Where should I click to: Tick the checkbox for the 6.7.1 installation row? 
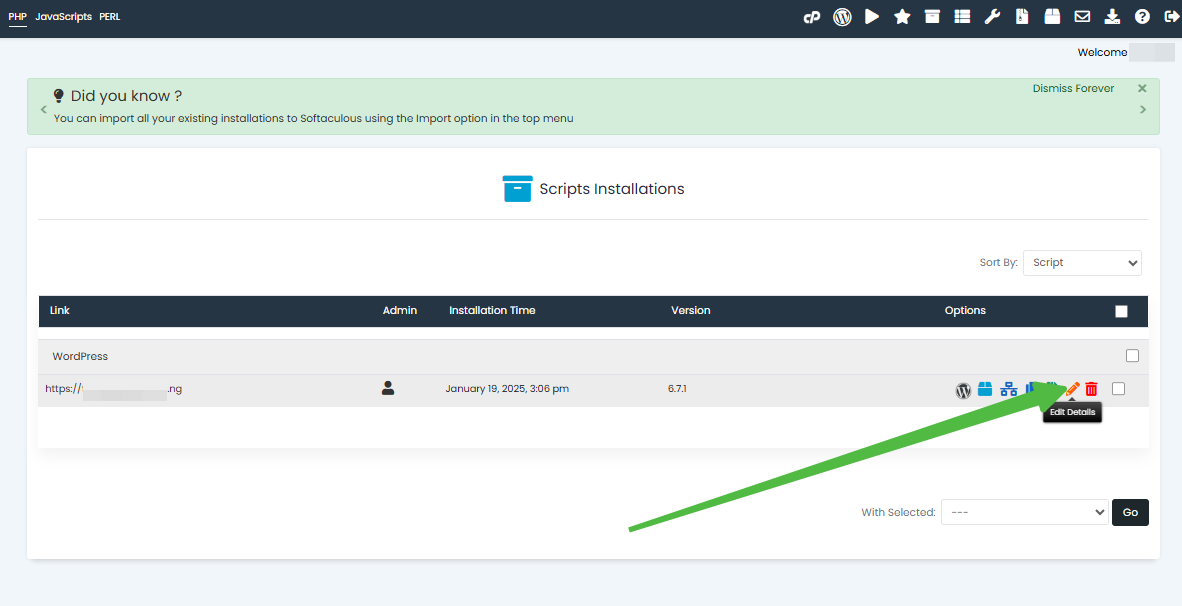pos(1119,389)
